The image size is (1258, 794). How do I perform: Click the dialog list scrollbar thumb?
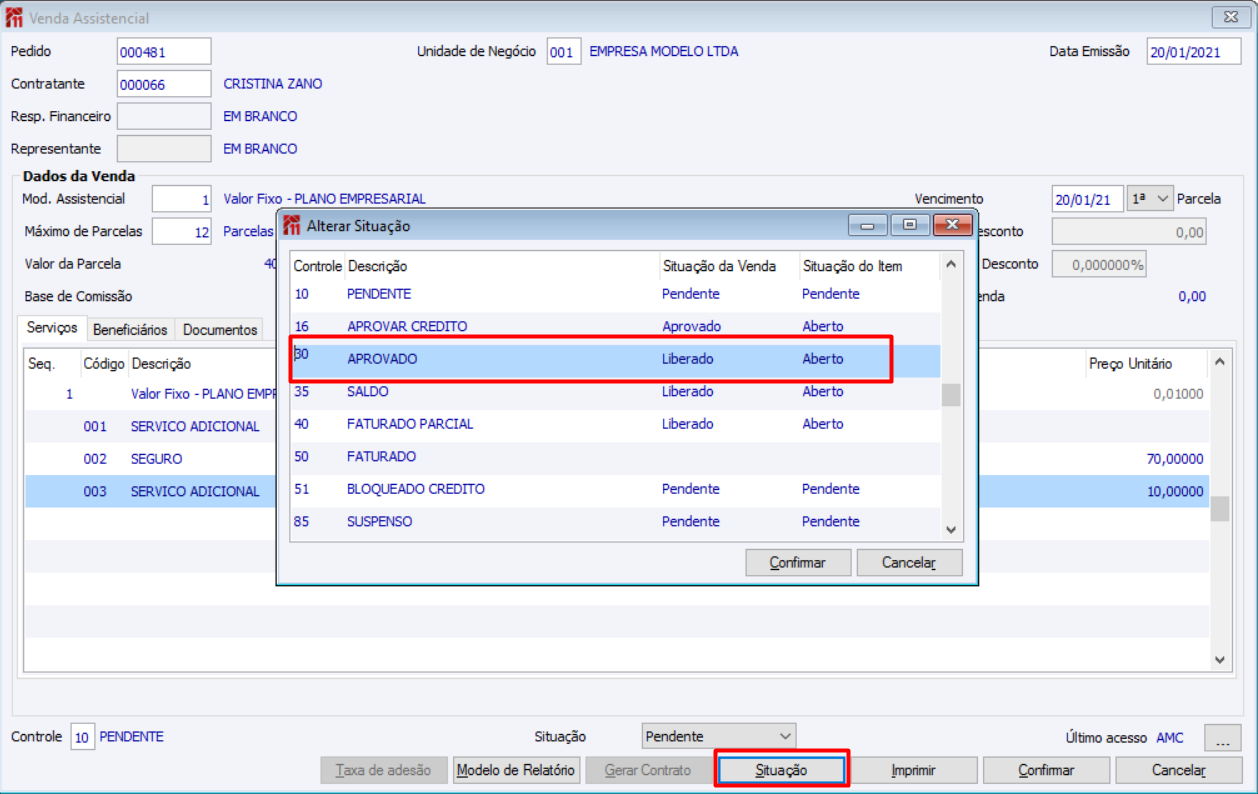(951, 395)
